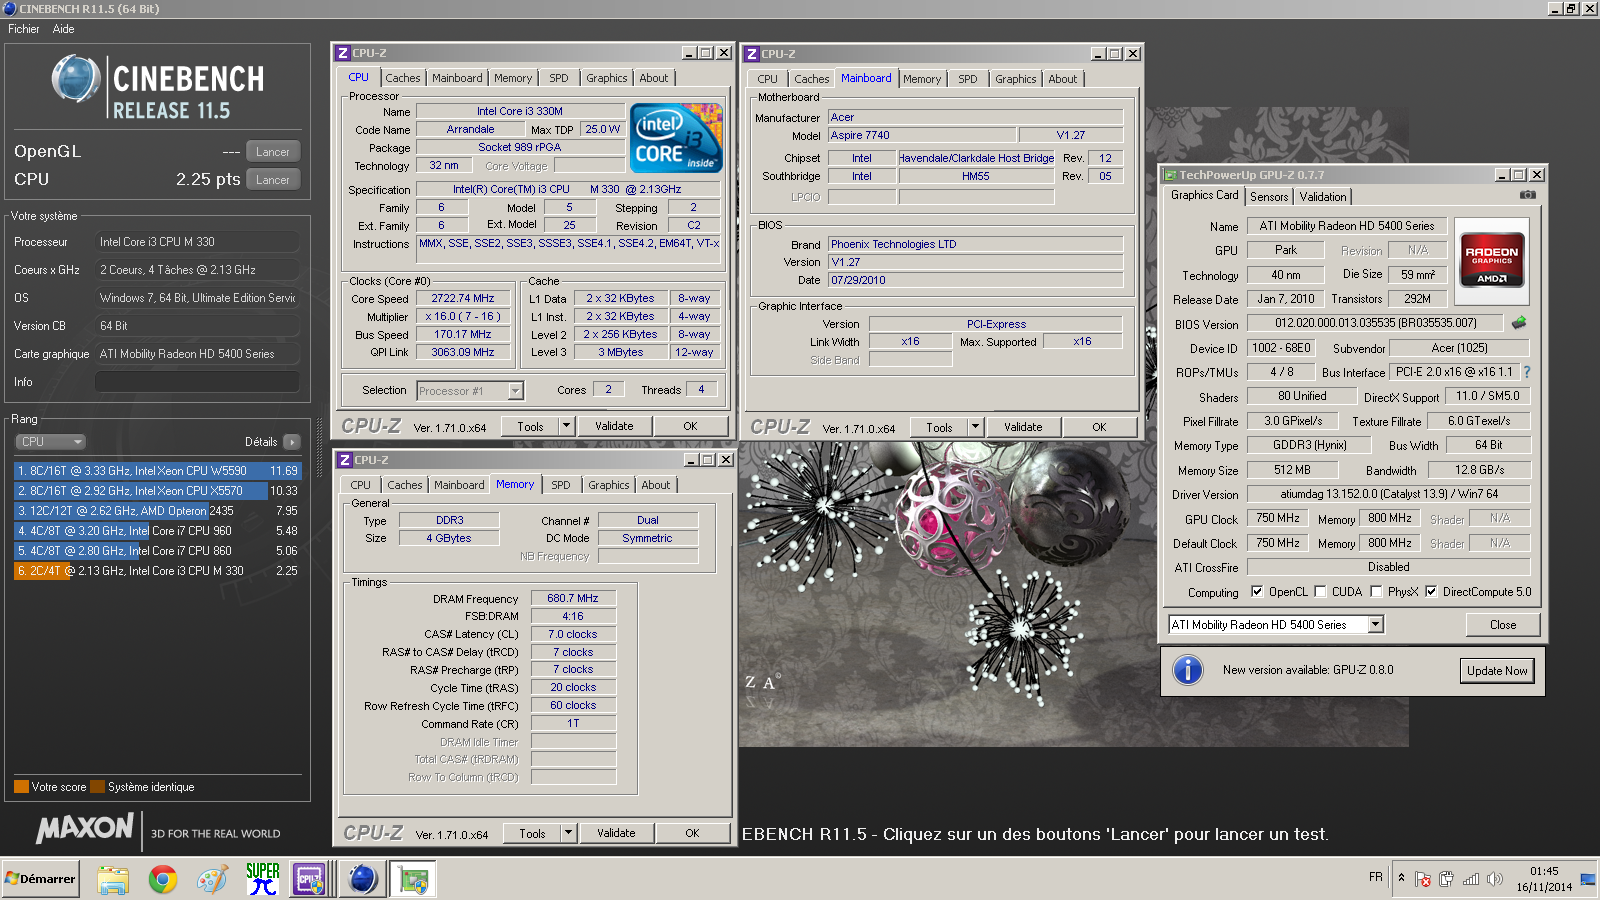The image size is (1600, 900).
Task: Open the Aide menu
Action: pos(63,29)
